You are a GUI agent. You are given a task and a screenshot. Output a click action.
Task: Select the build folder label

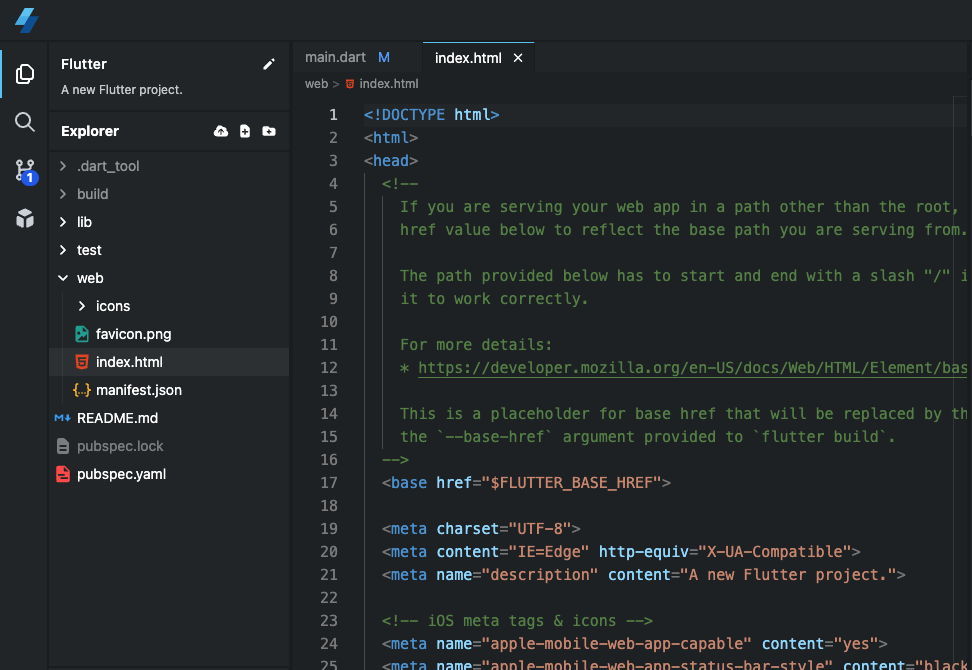[x=92, y=194]
